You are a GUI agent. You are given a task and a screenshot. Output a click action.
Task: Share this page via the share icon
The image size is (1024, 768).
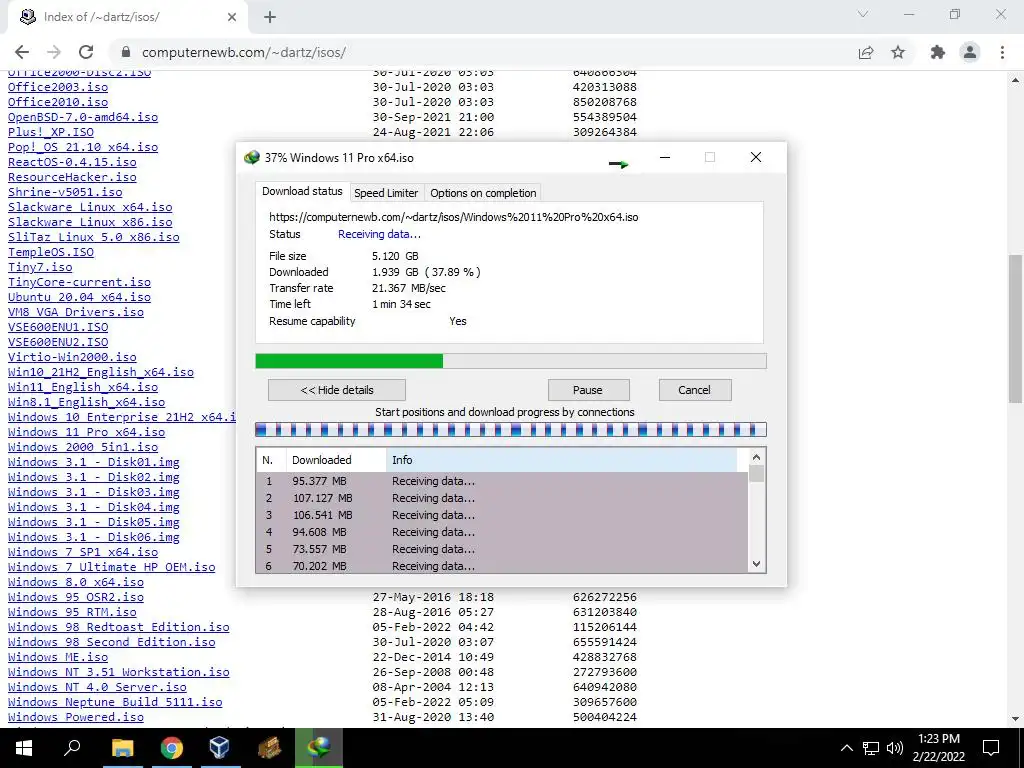tap(866, 52)
